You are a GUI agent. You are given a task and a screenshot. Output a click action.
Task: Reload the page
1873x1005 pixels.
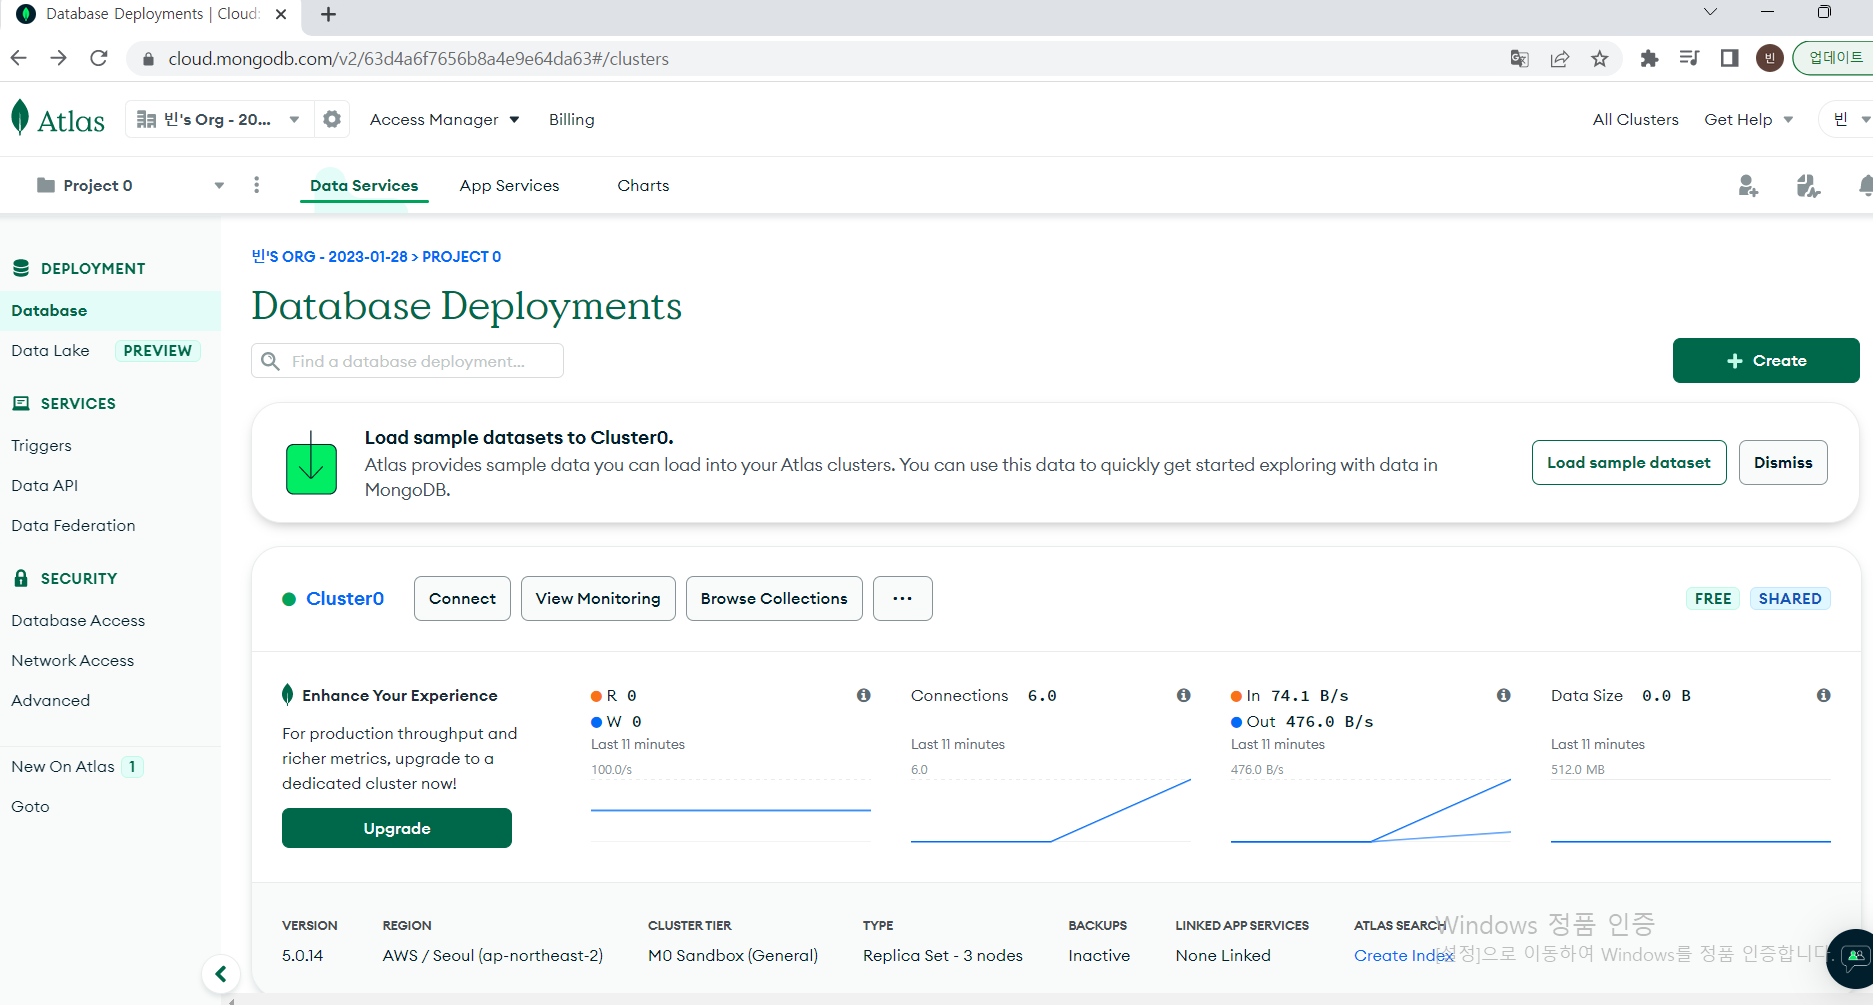[98, 58]
